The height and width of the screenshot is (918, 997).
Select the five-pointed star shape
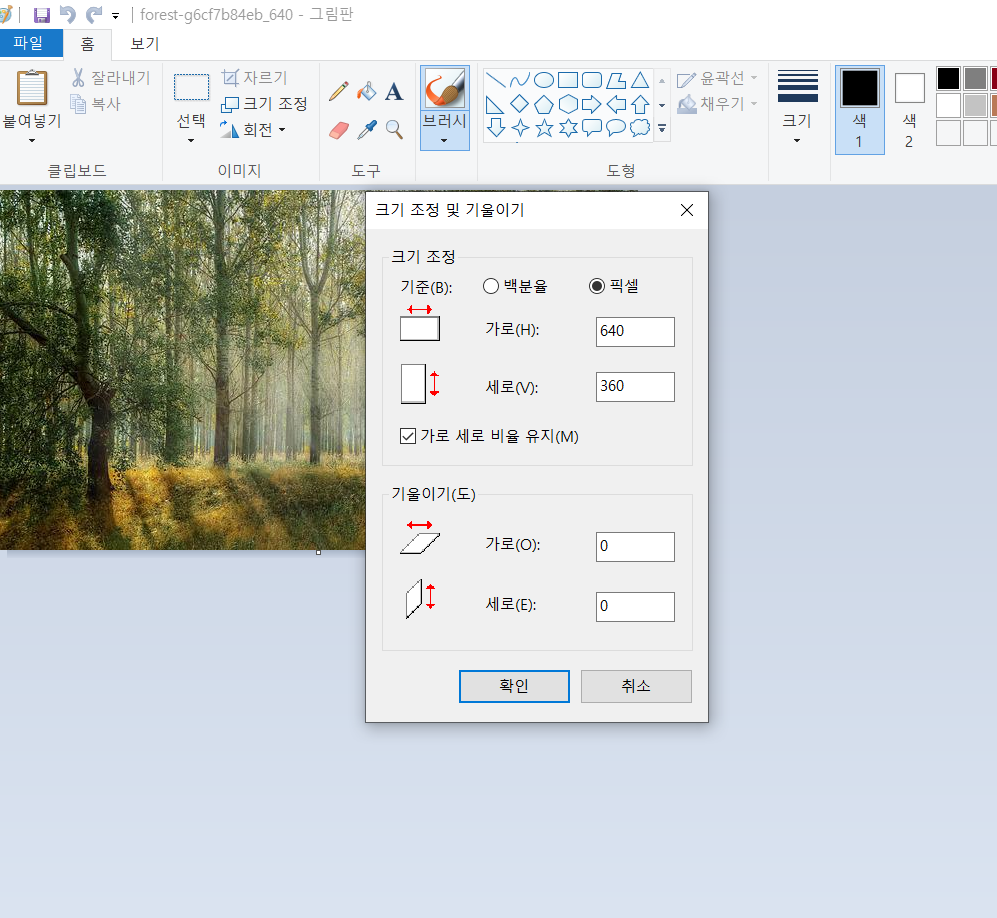[544, 127]
